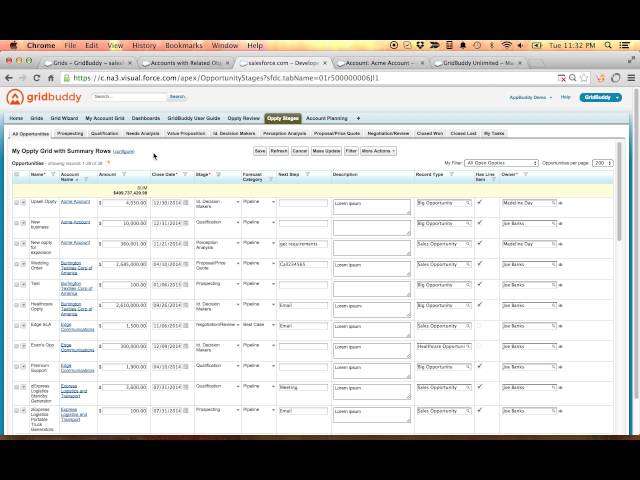Click the Filter button

351,151
